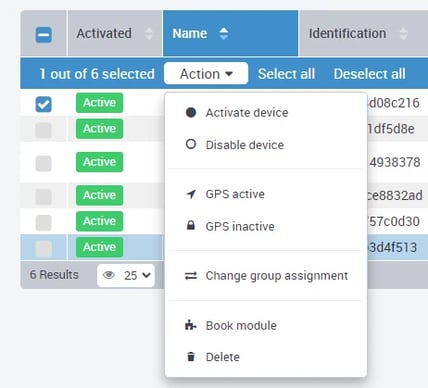Screen dimensions: 428x388
Task: Click the Deselect all link
Action: (370, 74)
